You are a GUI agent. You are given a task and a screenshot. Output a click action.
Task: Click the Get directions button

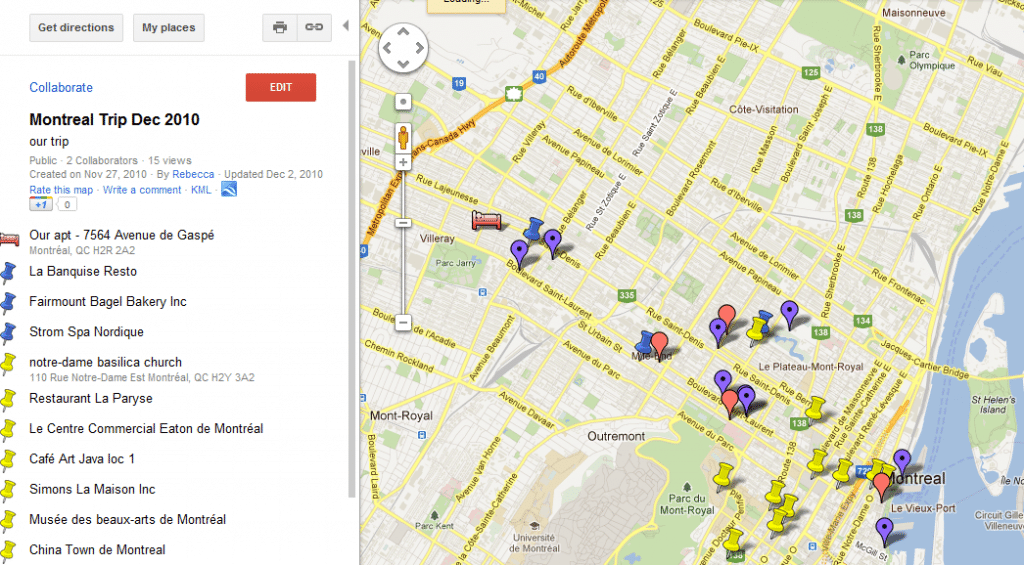point(76,27)
